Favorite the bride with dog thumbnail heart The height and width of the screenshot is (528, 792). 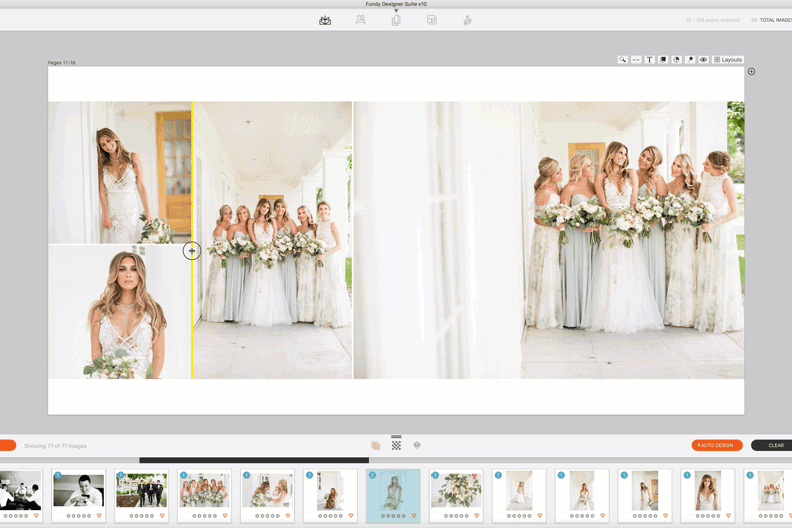click(x=351, y=516)
